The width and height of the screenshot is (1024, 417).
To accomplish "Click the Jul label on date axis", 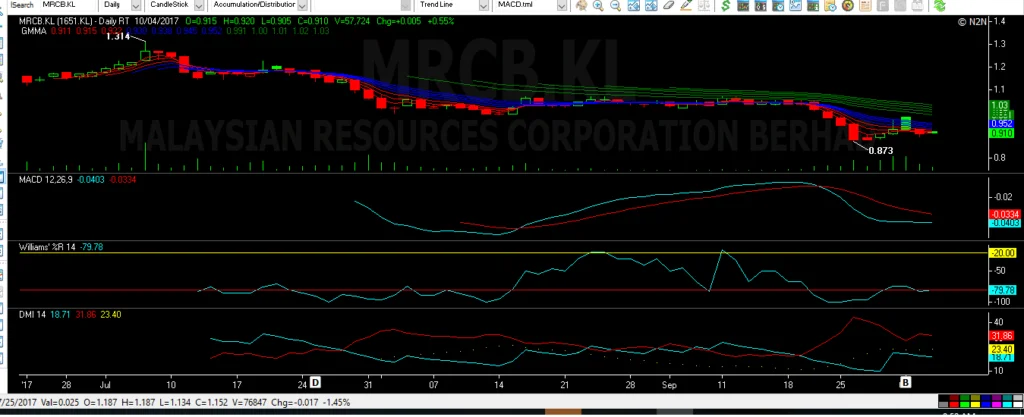I will coord(105,384).
